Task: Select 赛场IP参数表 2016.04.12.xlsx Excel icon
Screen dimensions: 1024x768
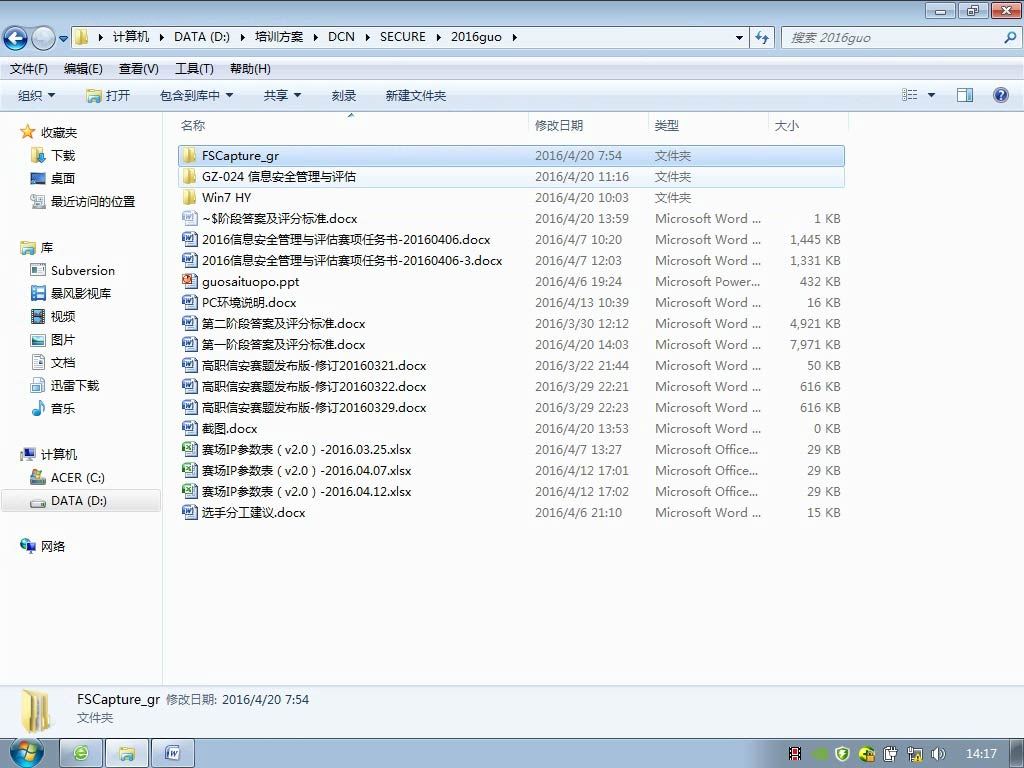Action: tap(189, 491)
